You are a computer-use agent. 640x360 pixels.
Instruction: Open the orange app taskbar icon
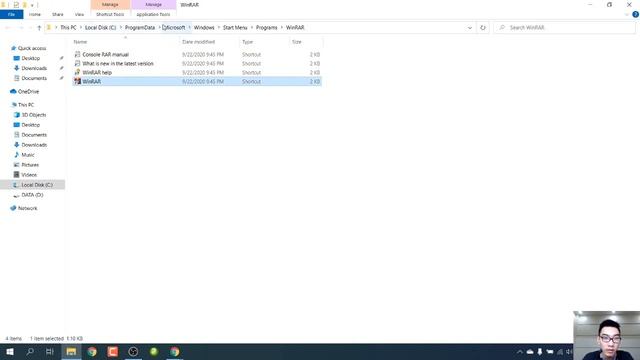[113, 352]
